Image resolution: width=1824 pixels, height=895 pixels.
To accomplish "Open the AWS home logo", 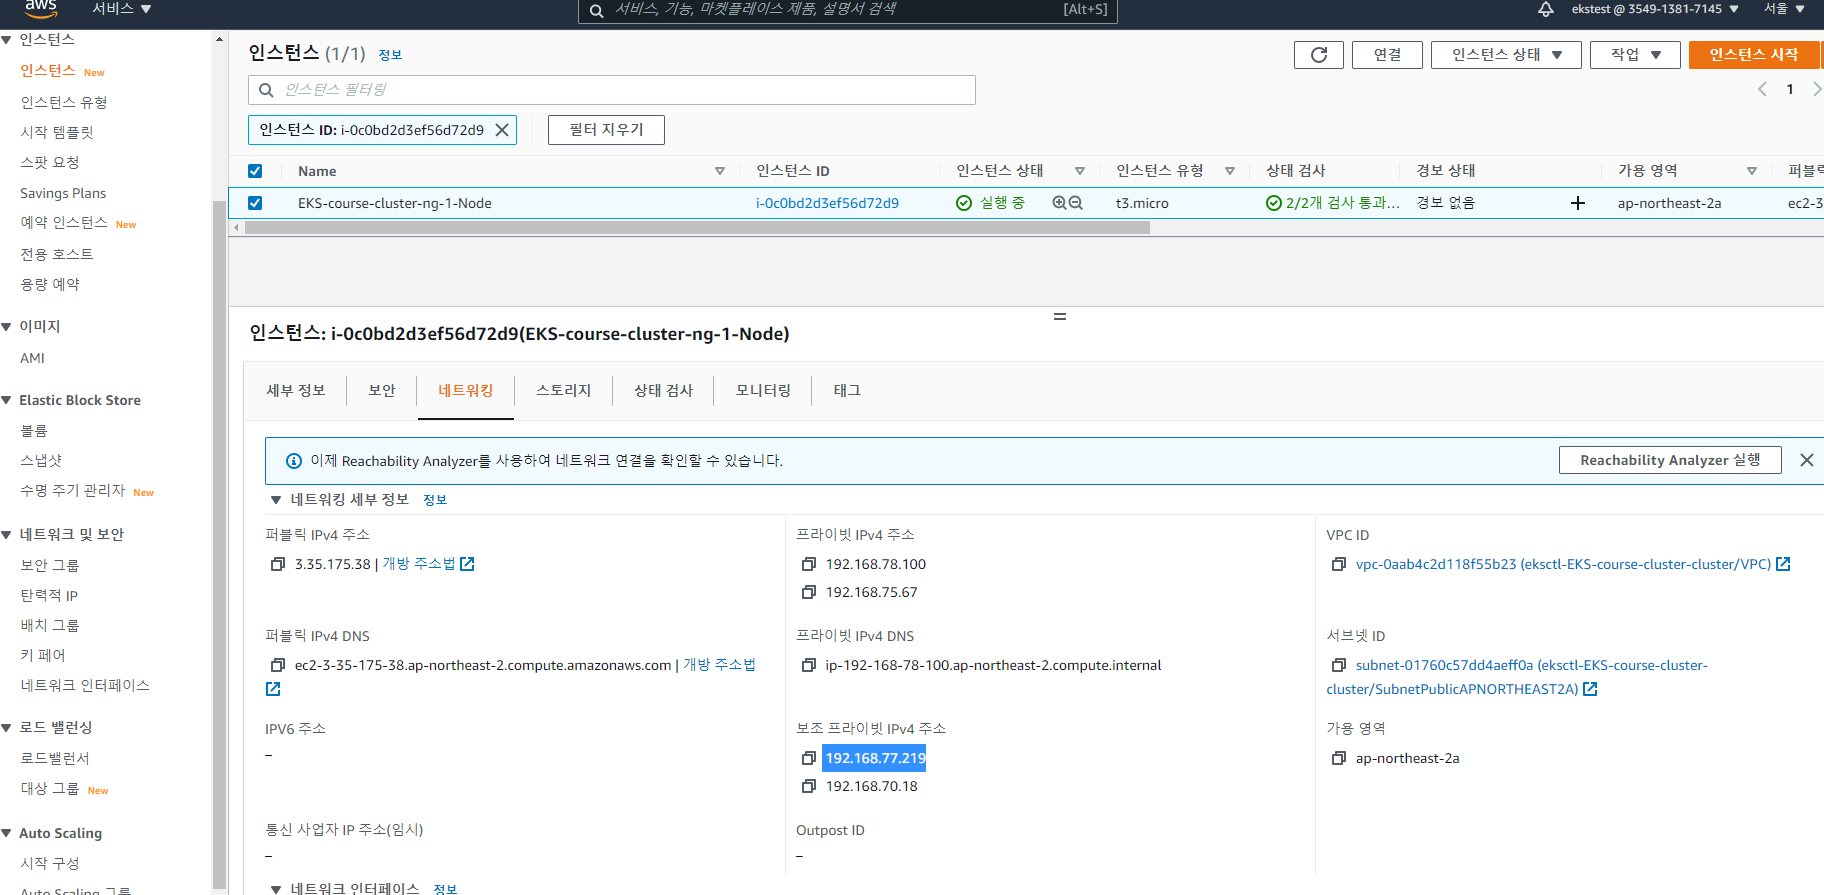I will coord(41,8).
